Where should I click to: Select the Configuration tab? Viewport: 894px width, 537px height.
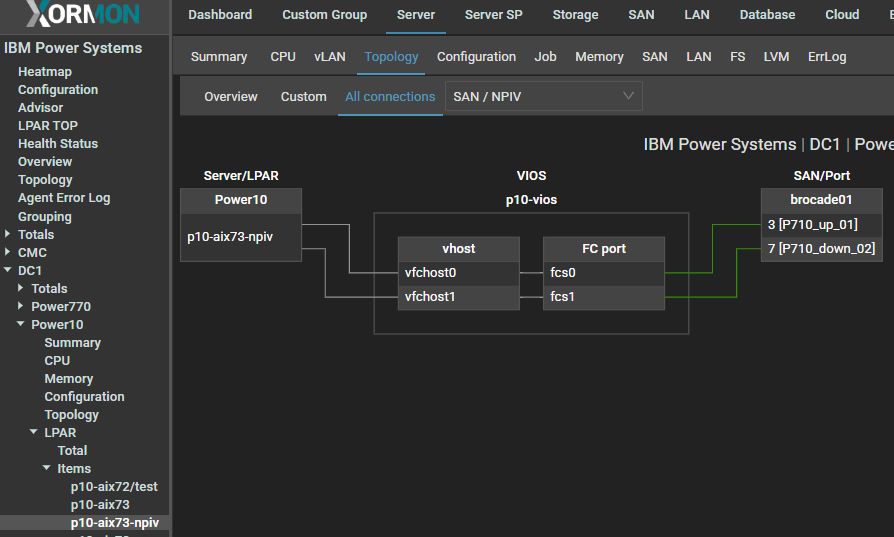476,57
